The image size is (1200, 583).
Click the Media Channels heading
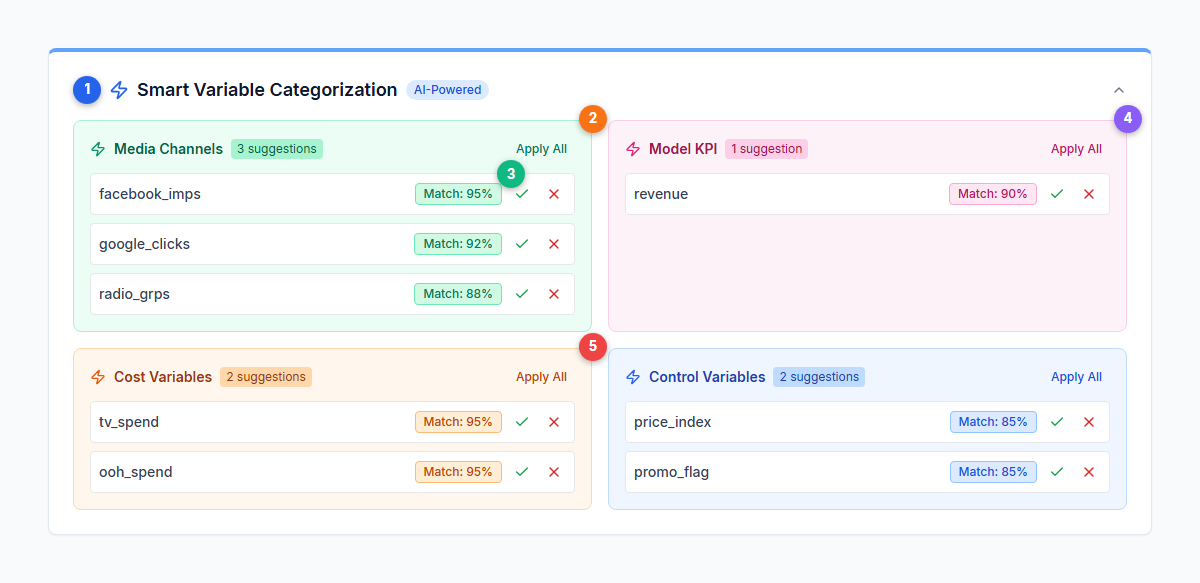click(x=168, y=149)
